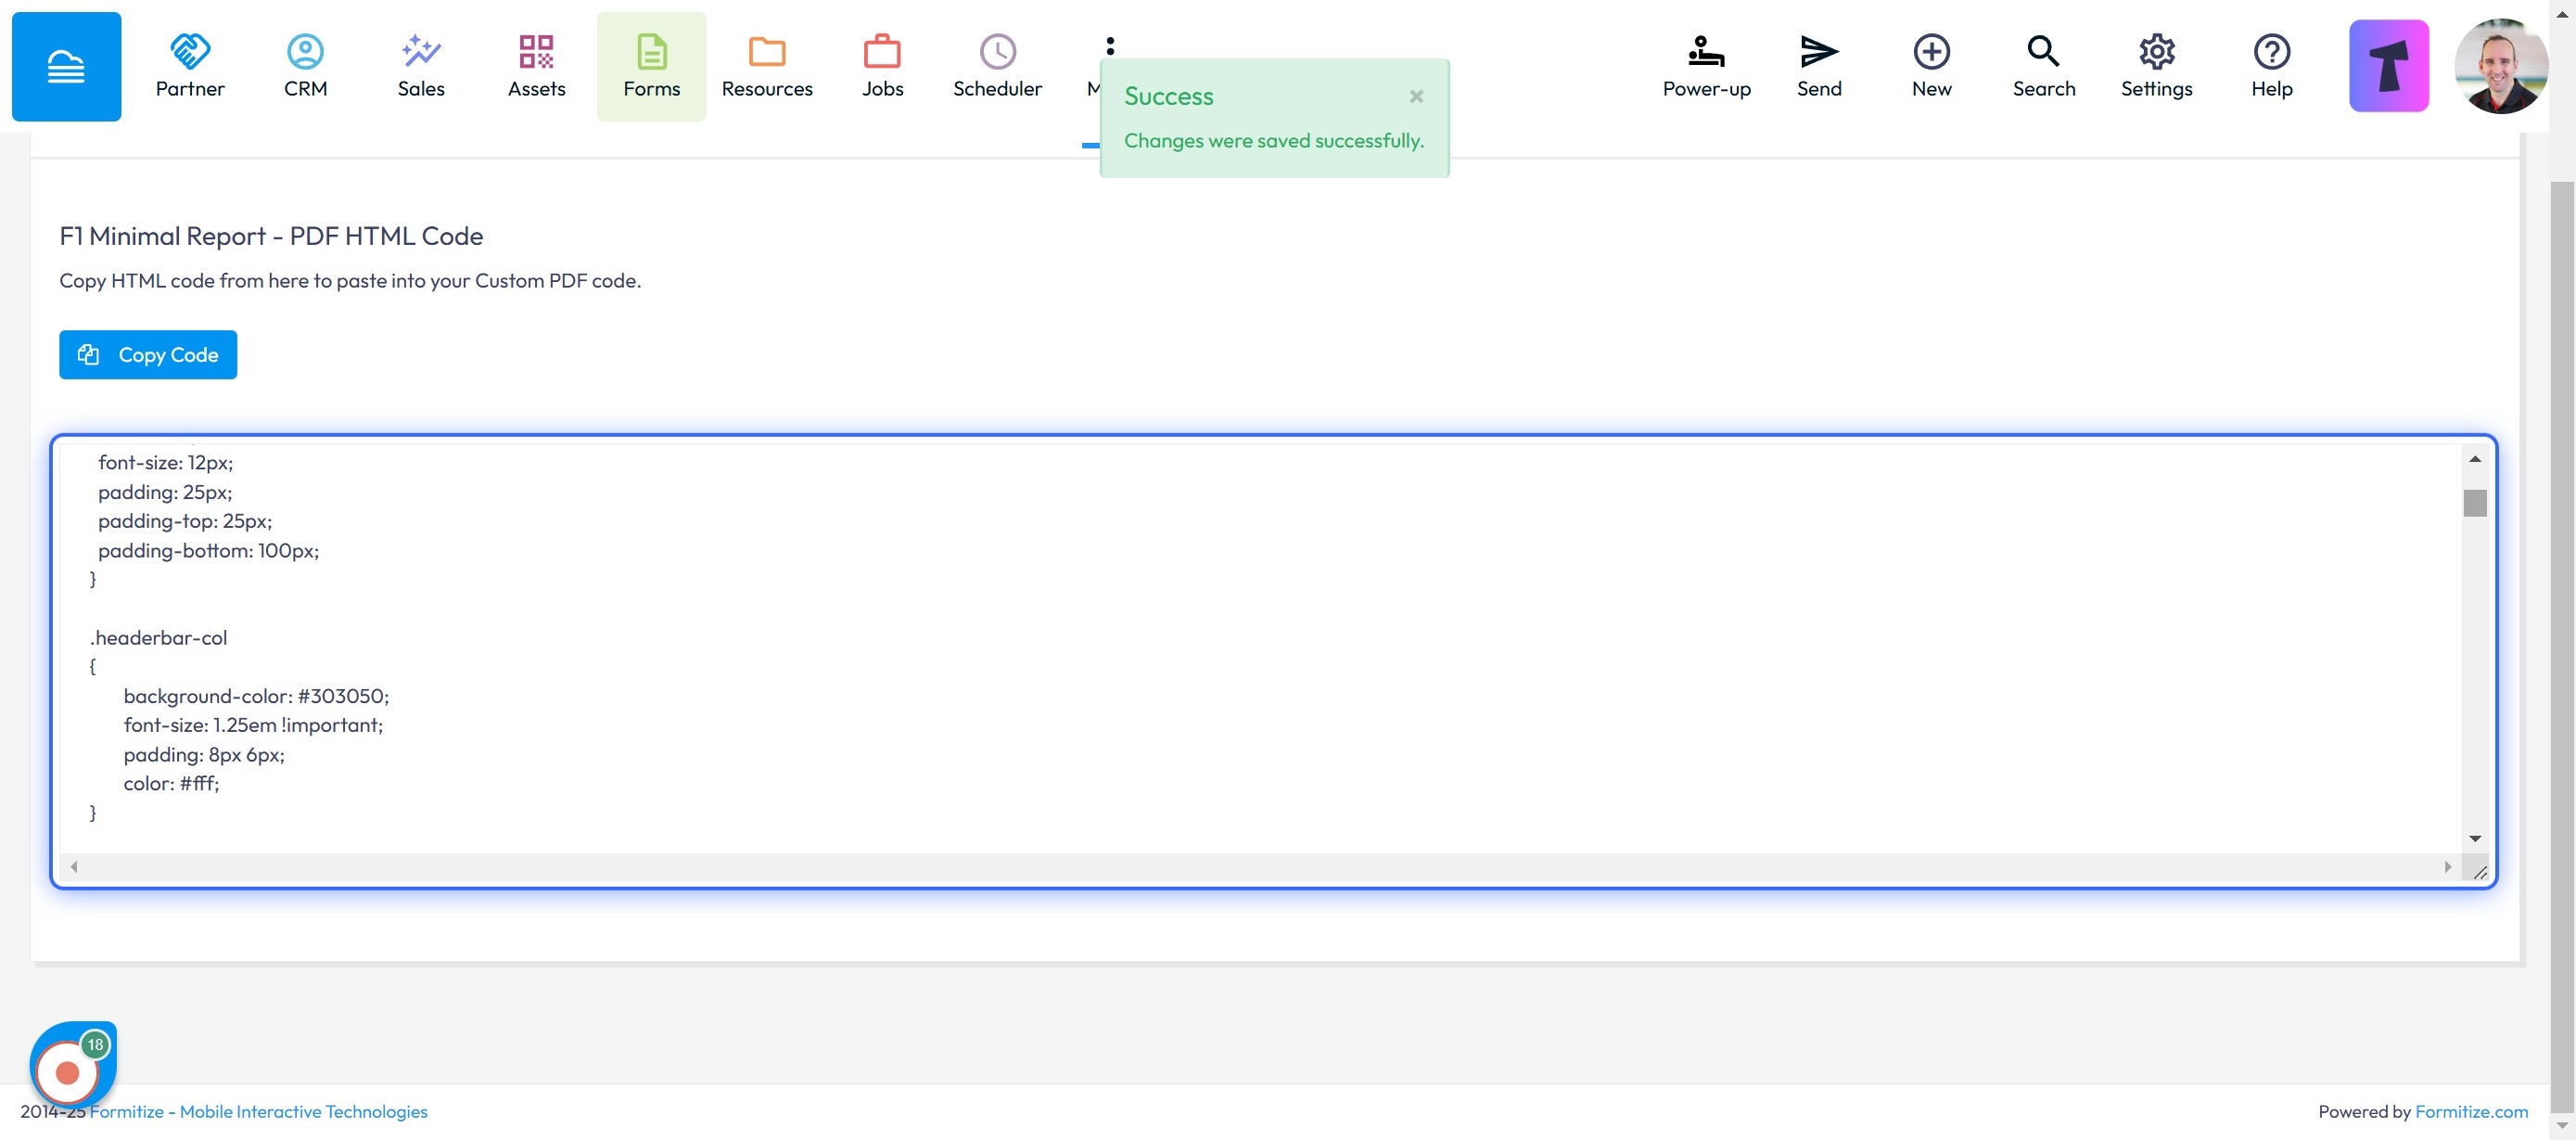
Task: Click the code box vertical scroll thumb
Action: 2474,502
